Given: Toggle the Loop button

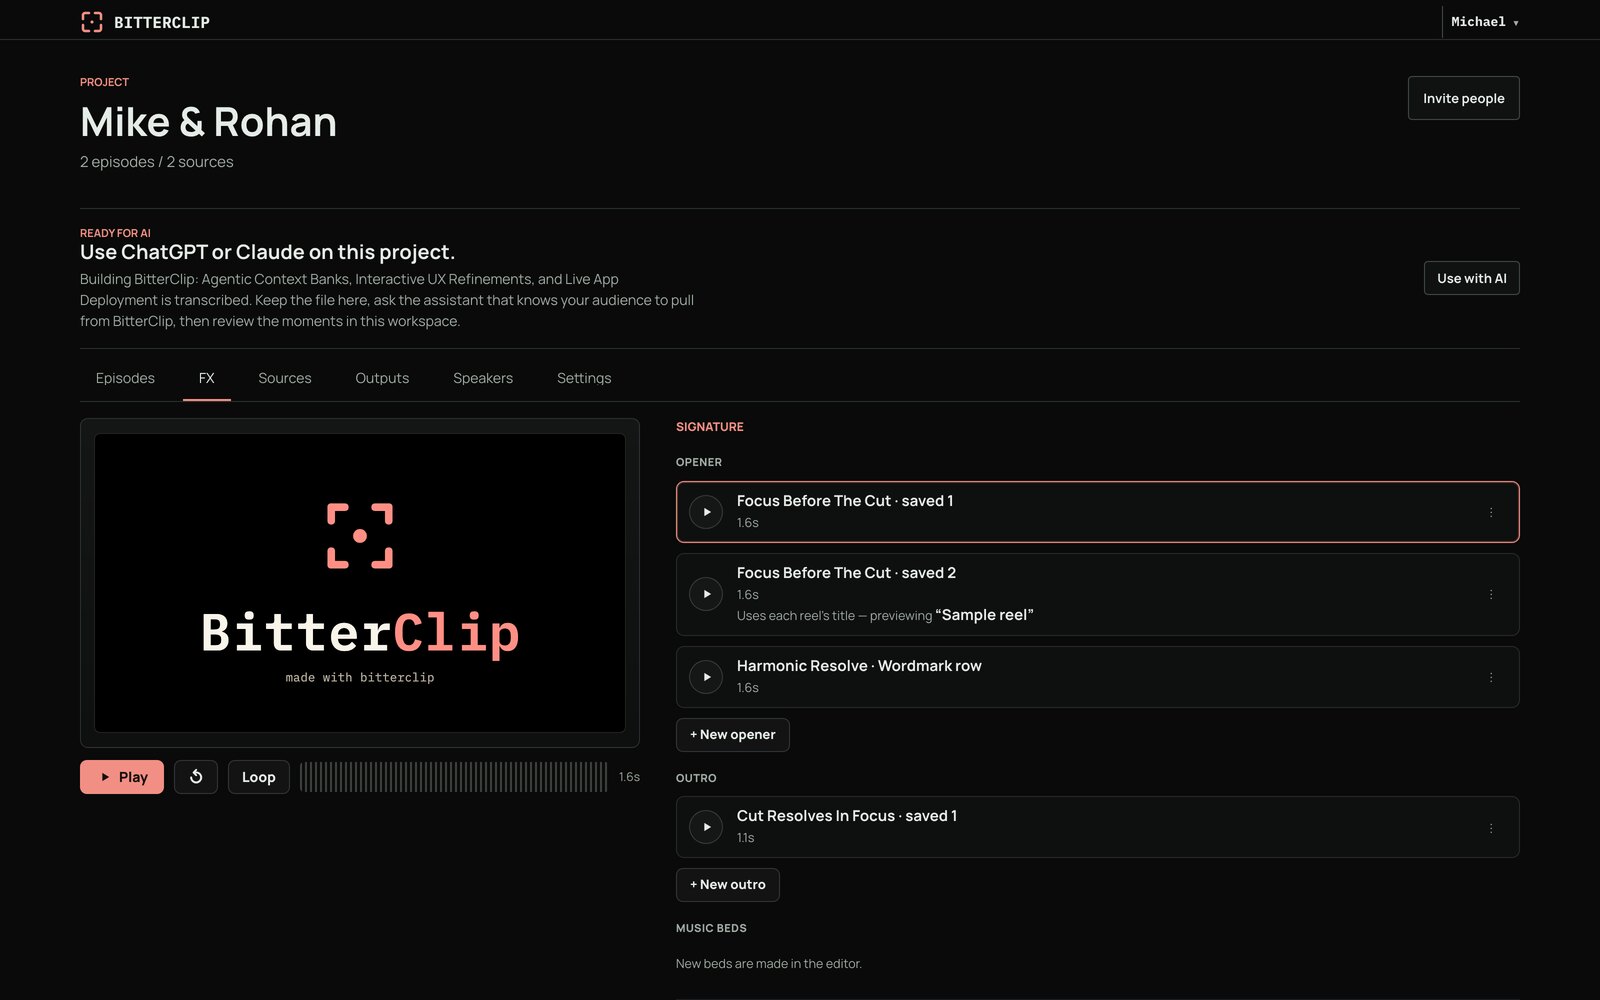Looking at the screenshot, I should [258, 777].
